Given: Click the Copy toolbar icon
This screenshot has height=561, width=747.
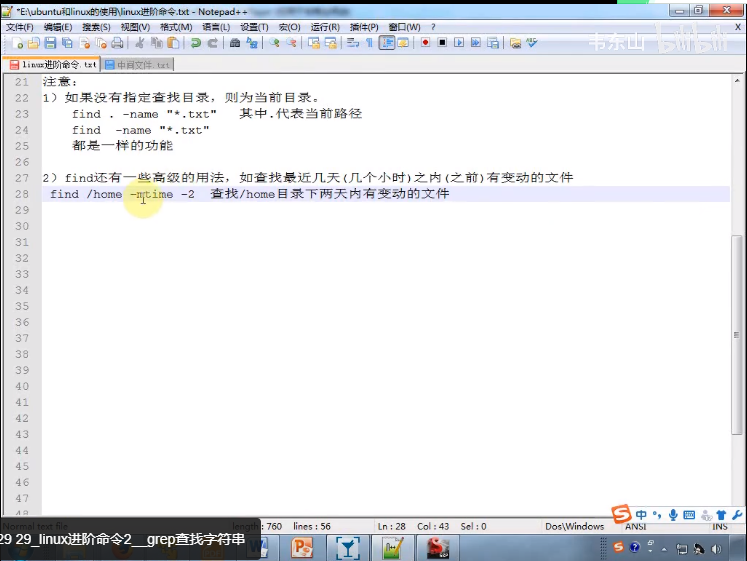Looking at the screenshot, I should pyautogui.click(x=157, y=43).
